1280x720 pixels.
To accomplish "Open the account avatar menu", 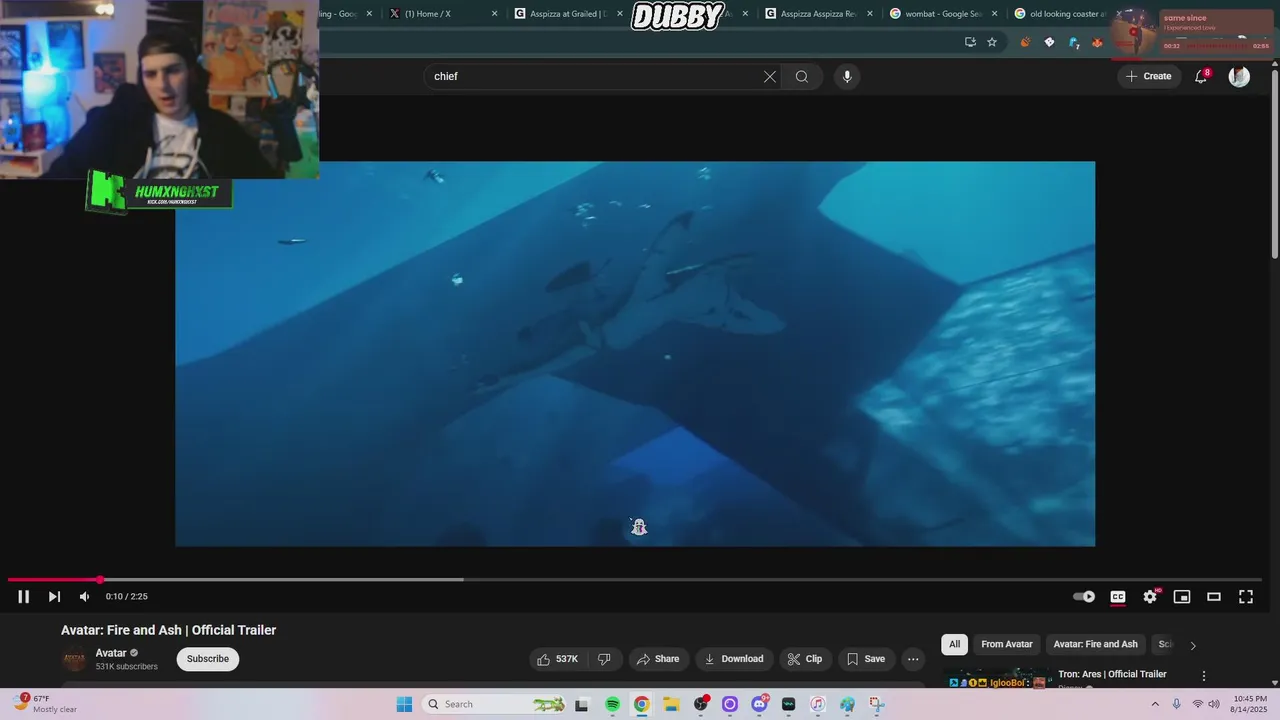I will [1239, 77].
